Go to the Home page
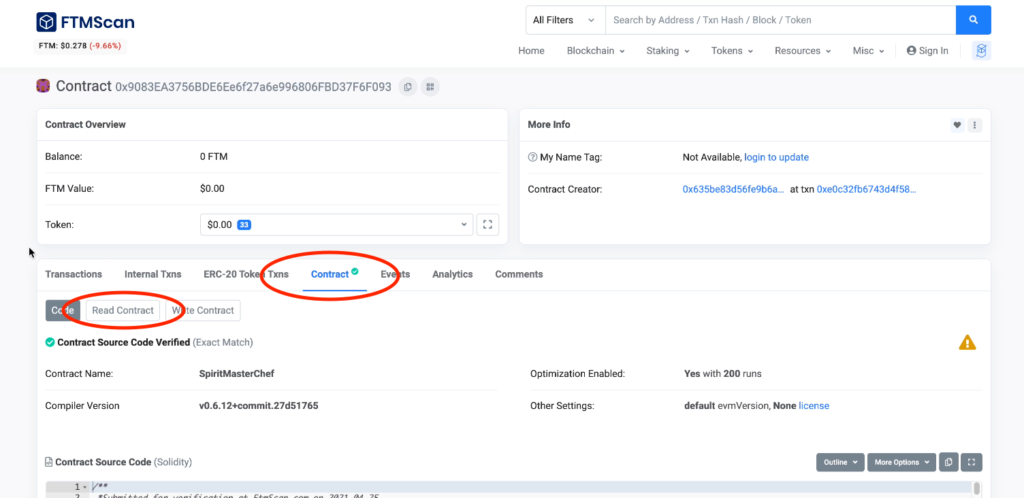Image resolution: width=1024 pixels, height=498 pixels. click(531, 51)
